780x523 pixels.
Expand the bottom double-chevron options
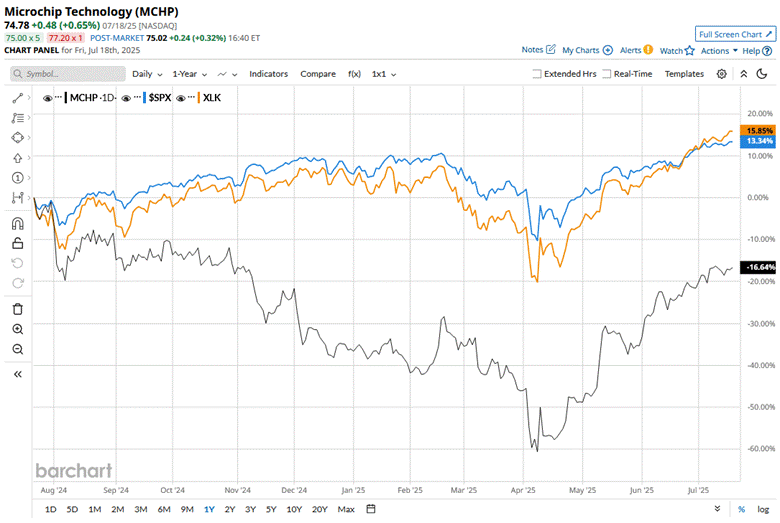(x=717, y=509)
